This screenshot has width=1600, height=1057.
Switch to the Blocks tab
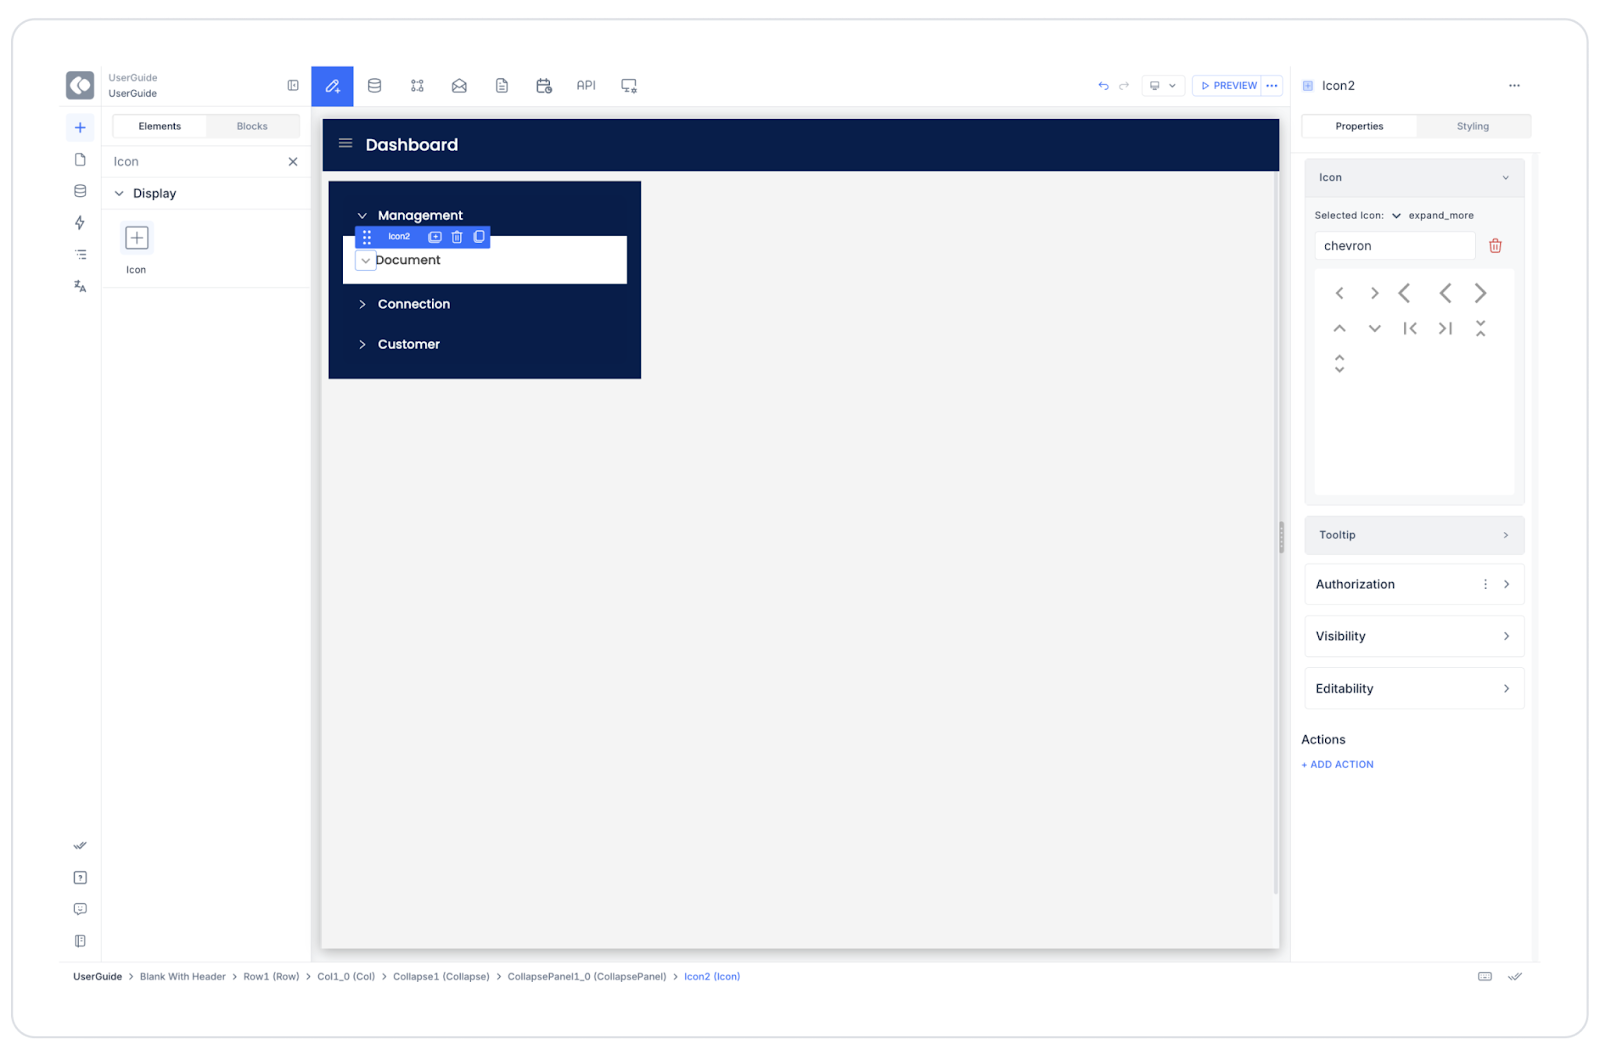click(252, 127)
